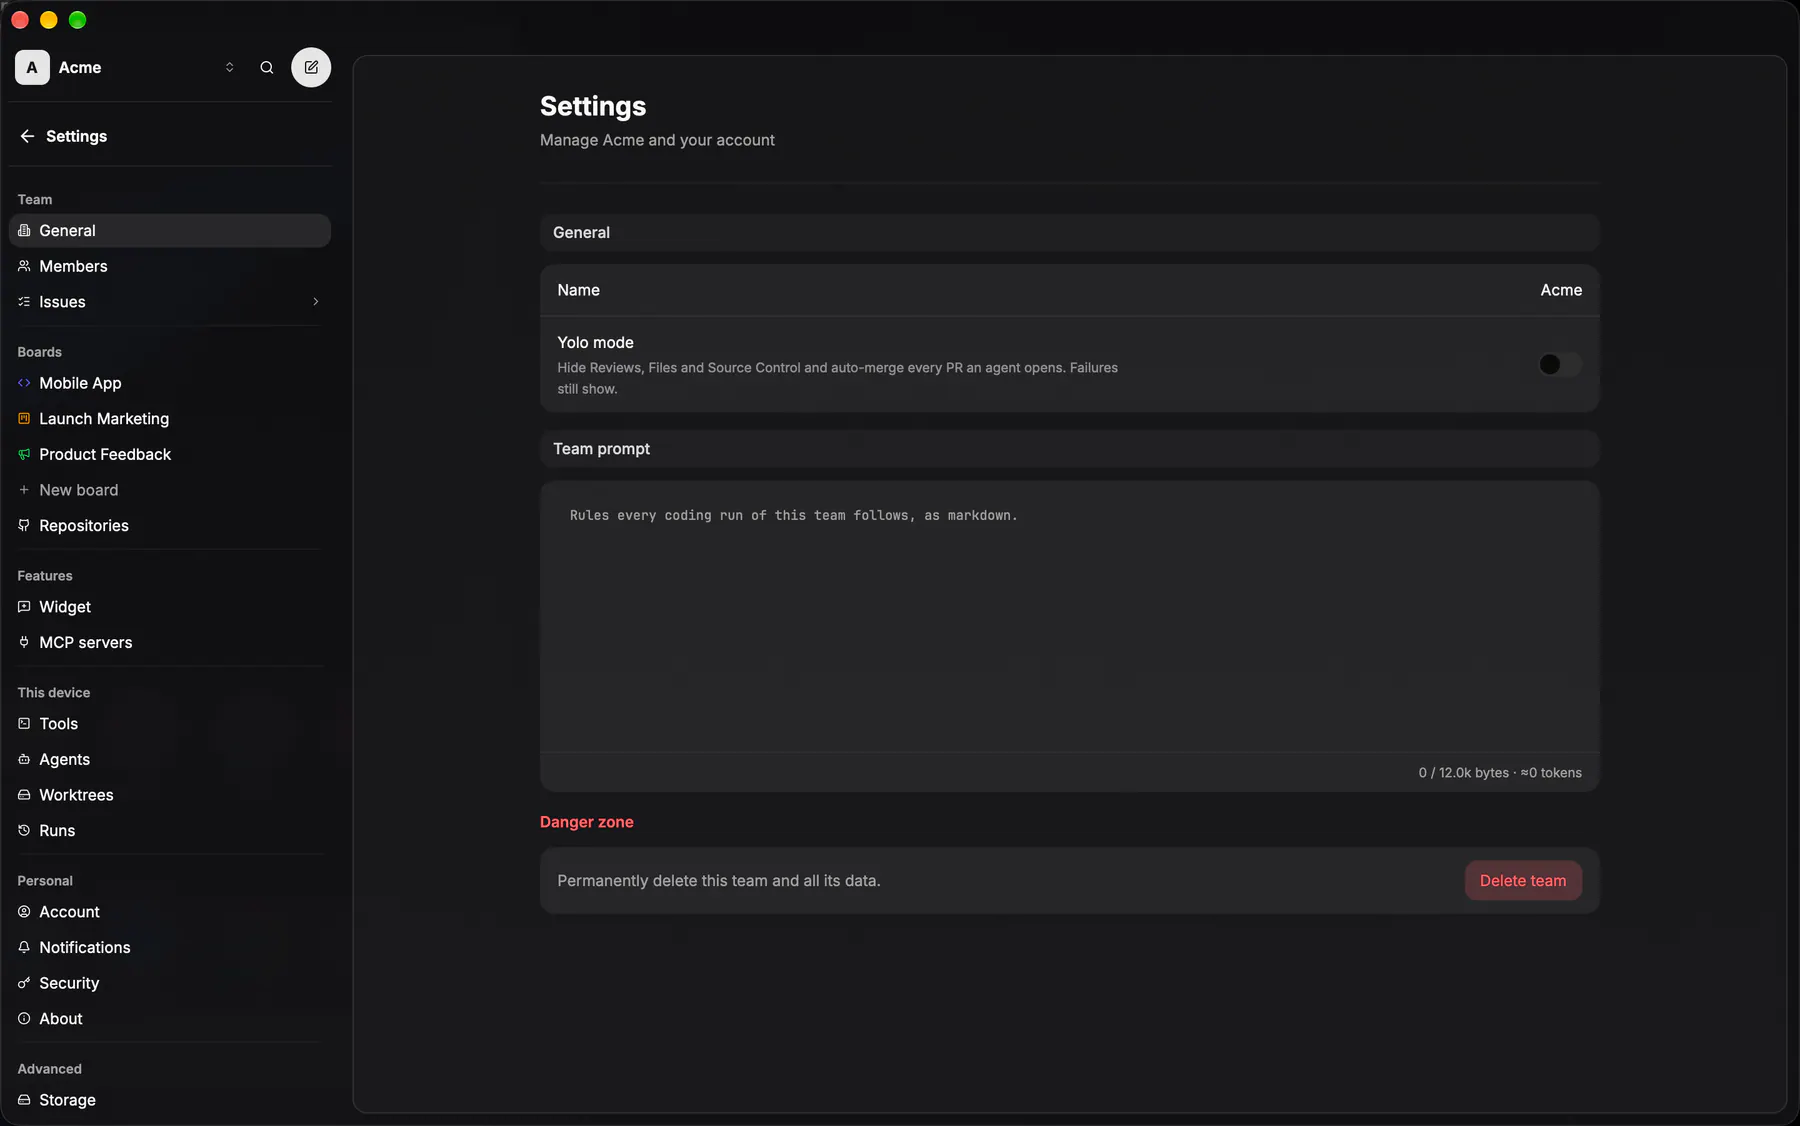Click the General building icon
This screenshot has height=1126, width=1800.
click(x=24, y=230)
